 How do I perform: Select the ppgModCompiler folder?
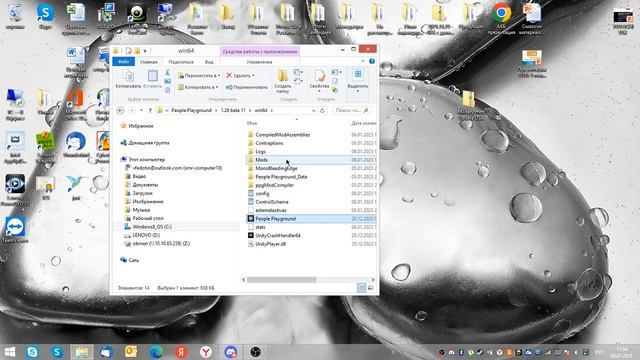[274, 185]
